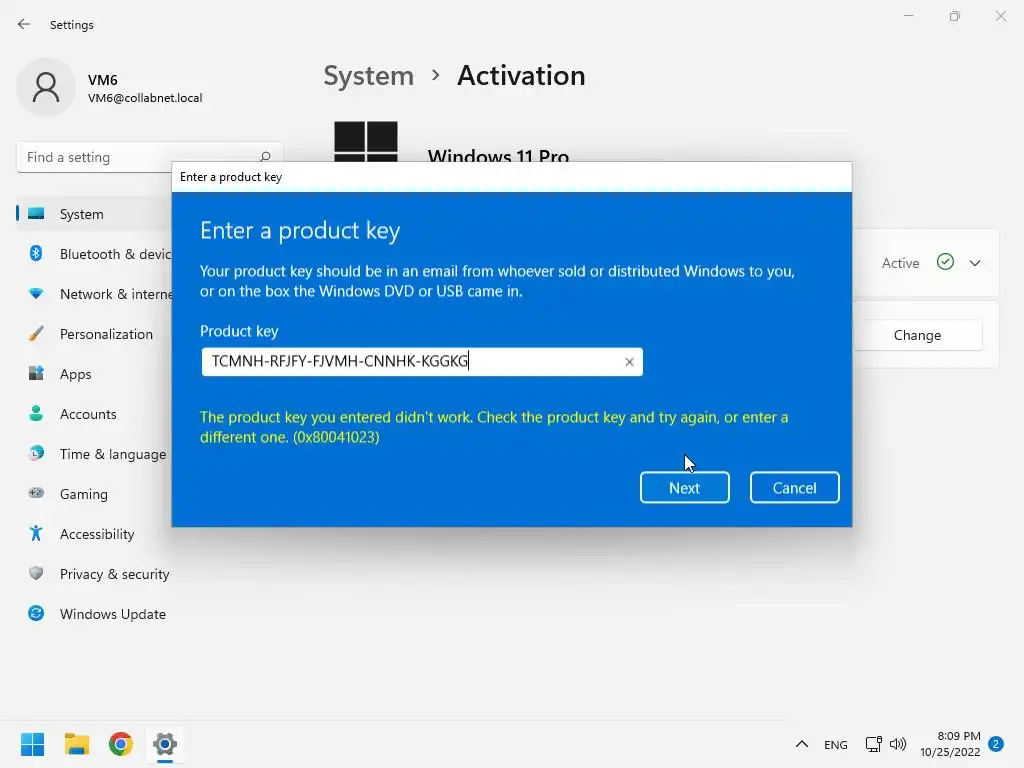Click the volume speaker tray icon
Viewport: 1024px width, 768px height.
click(898, 744)
